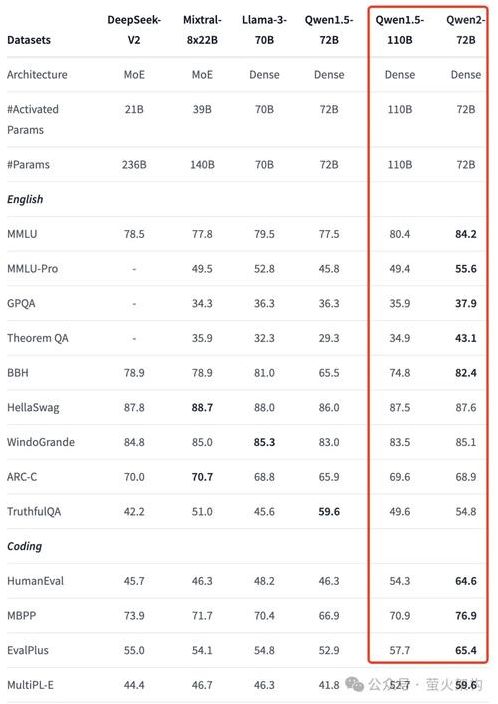Viewport: 498px width, 704px height.
Task: Click the MultiPL-E row label
Action: point(30,685)
